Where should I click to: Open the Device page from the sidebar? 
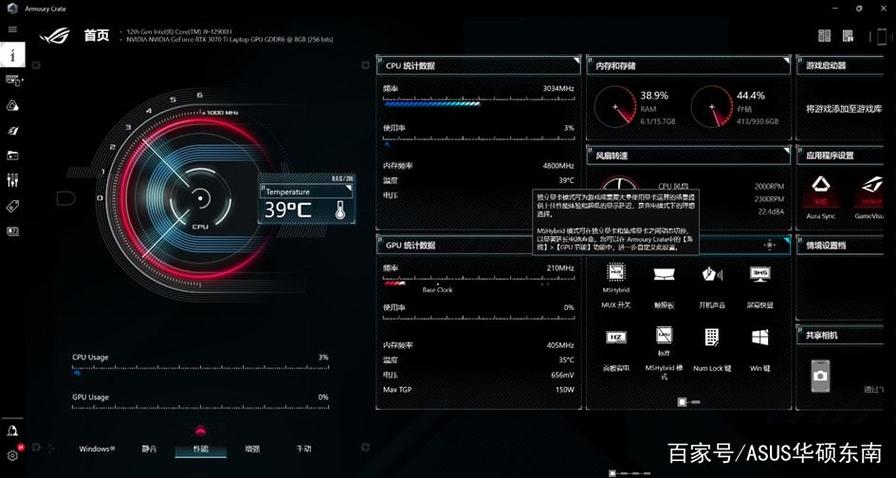coord(13,81)
